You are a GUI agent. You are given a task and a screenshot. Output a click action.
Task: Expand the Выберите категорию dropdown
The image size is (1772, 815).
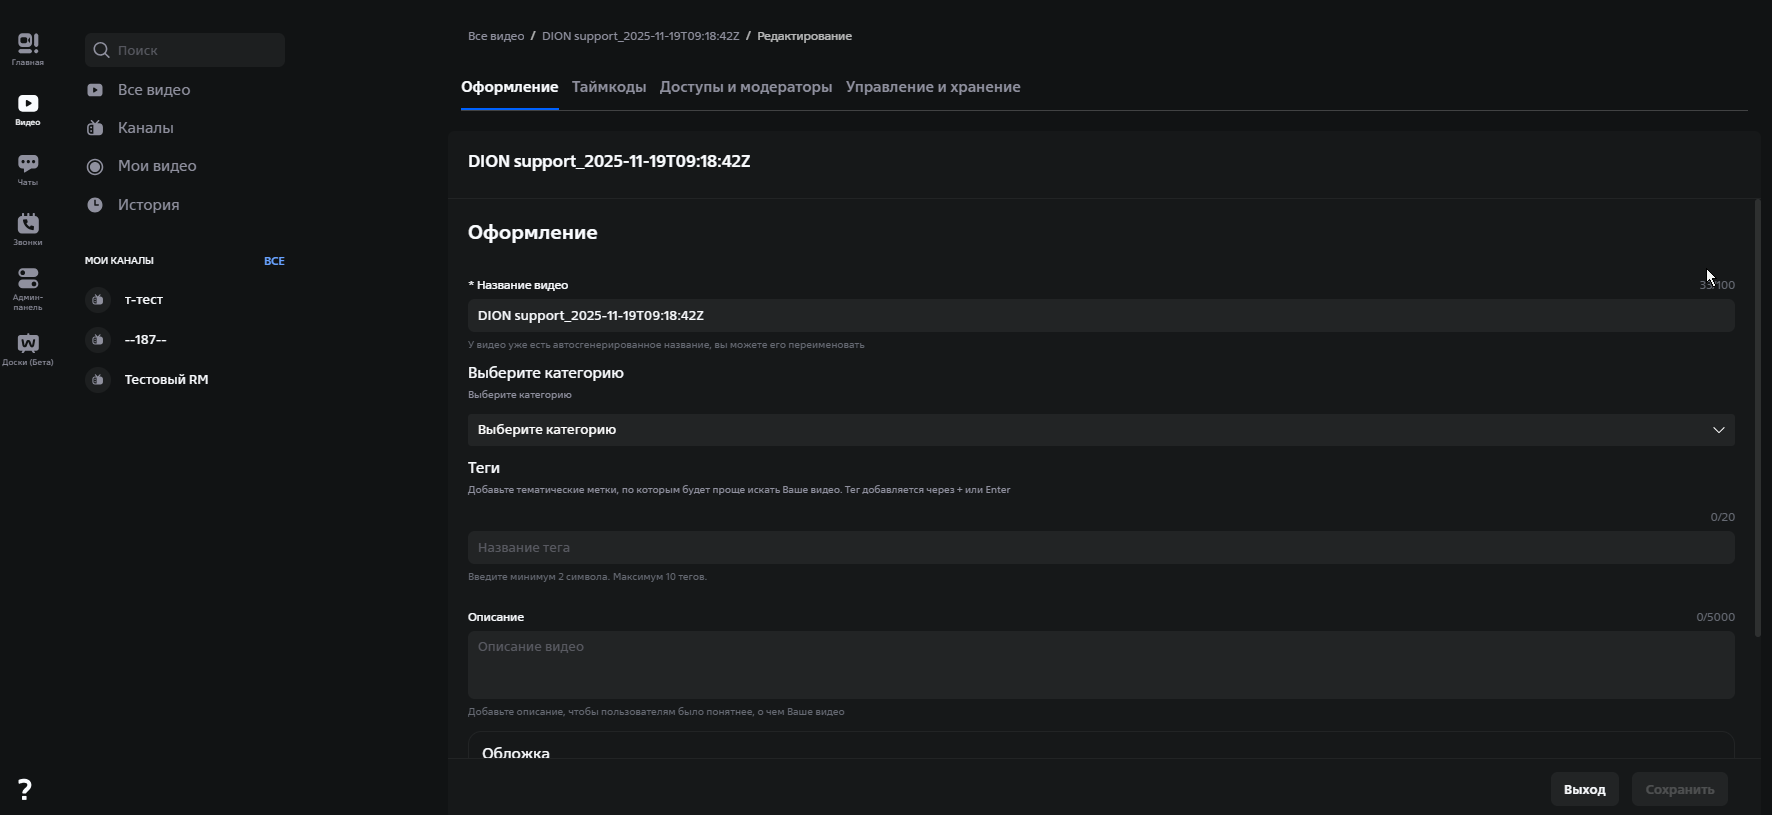click(x=1100, y=430)
